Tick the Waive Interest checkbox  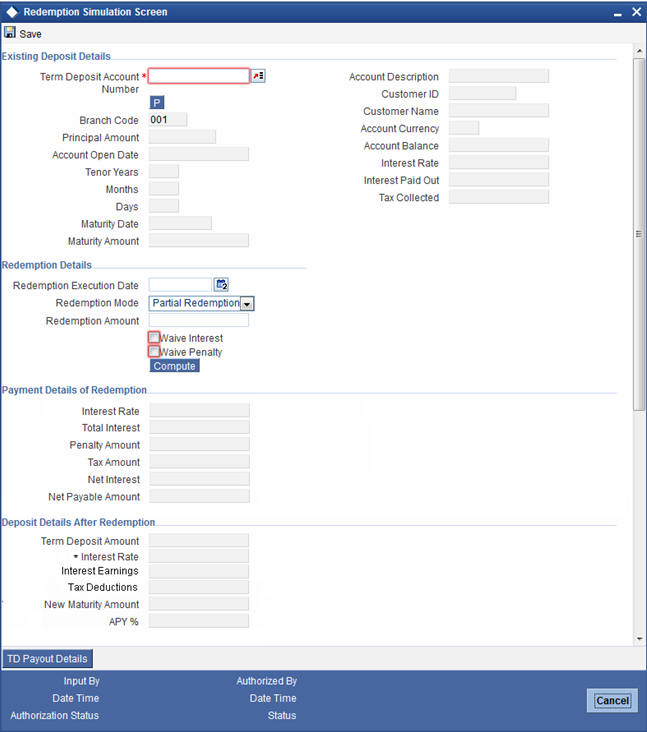coord(154,337)
